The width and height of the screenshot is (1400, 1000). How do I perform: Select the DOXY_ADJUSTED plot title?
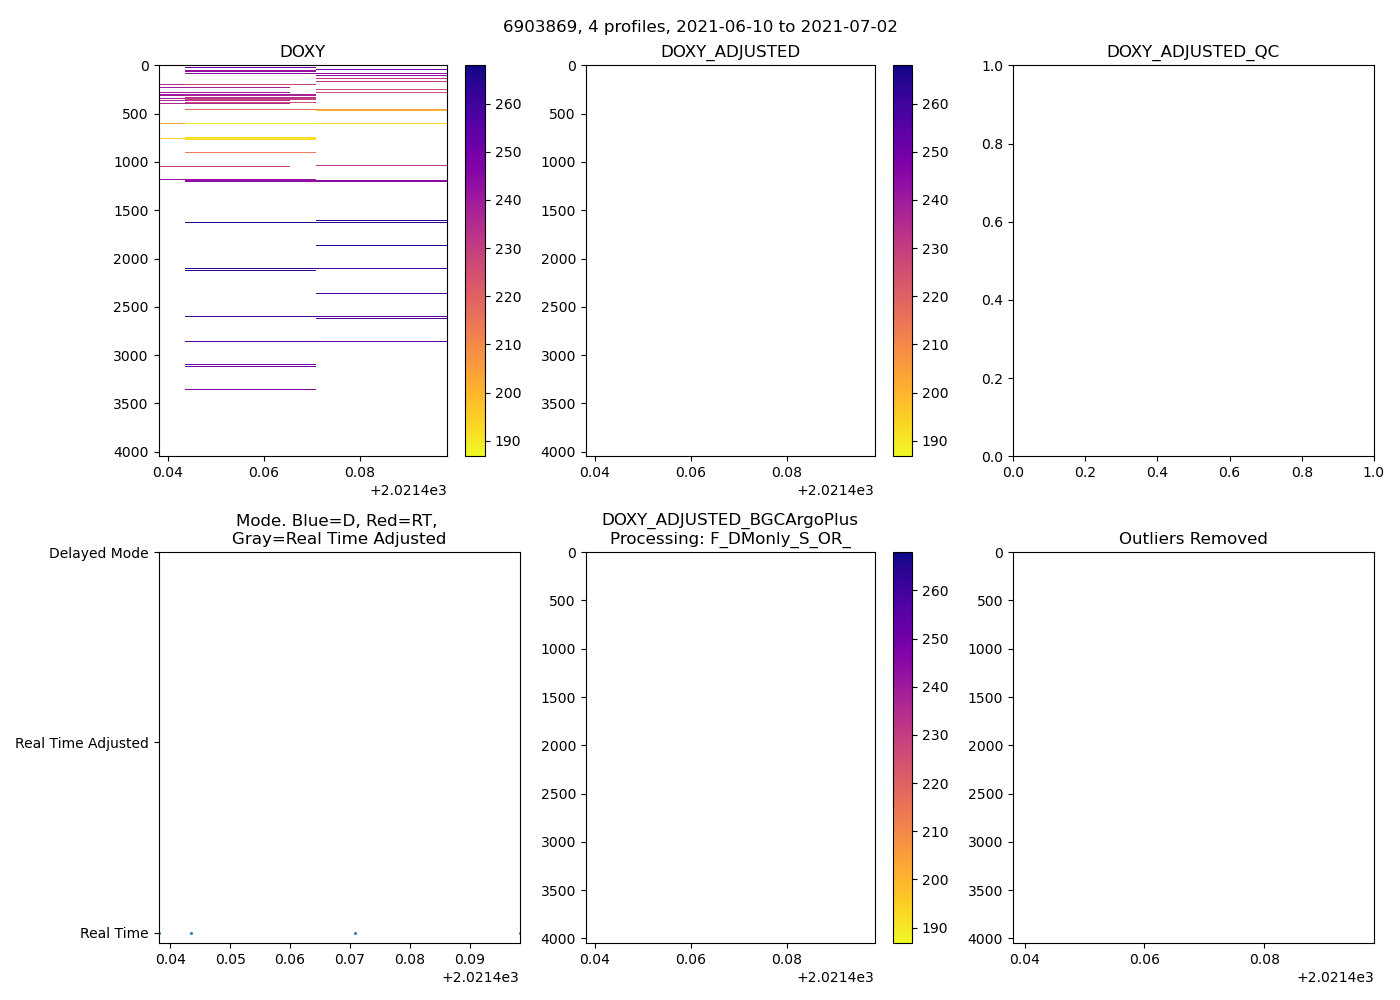(x=730, y=52)
